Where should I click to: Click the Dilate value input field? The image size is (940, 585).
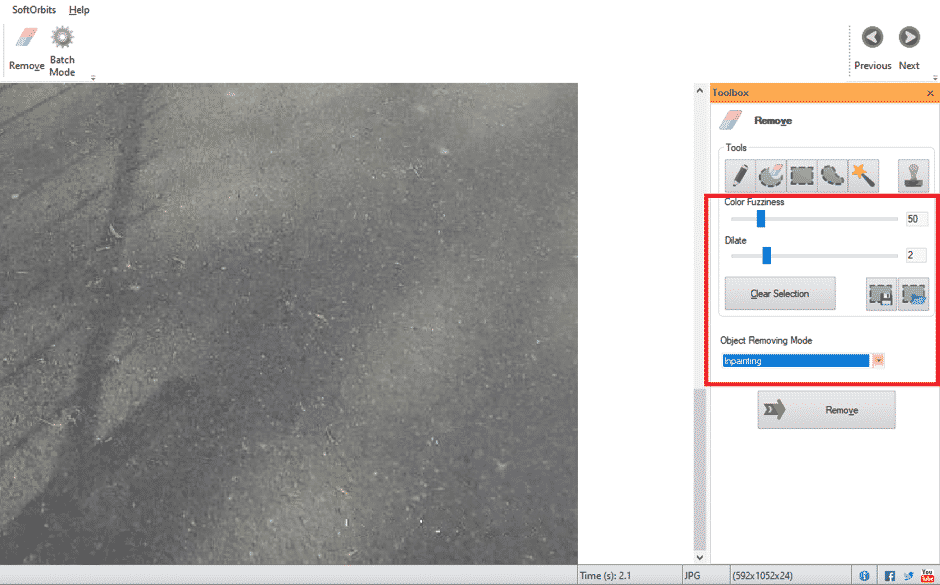click(x=914, y=255)
